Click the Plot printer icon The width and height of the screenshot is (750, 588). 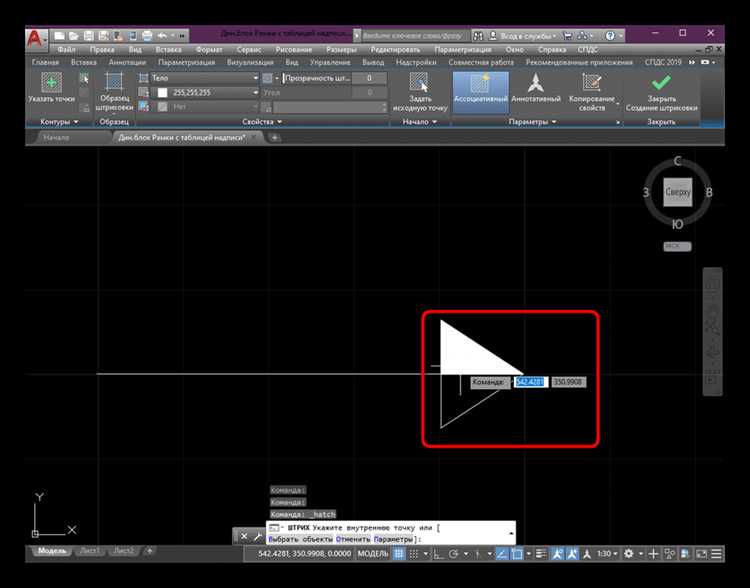tap(147, 36)
